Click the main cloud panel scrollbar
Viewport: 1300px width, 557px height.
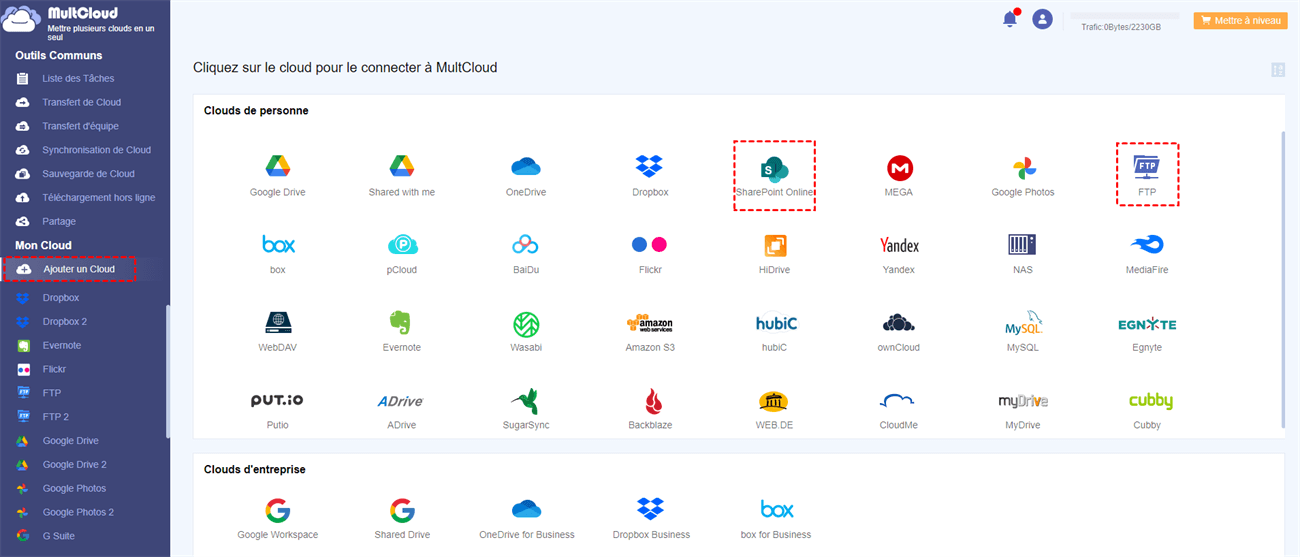[1284, 280]
